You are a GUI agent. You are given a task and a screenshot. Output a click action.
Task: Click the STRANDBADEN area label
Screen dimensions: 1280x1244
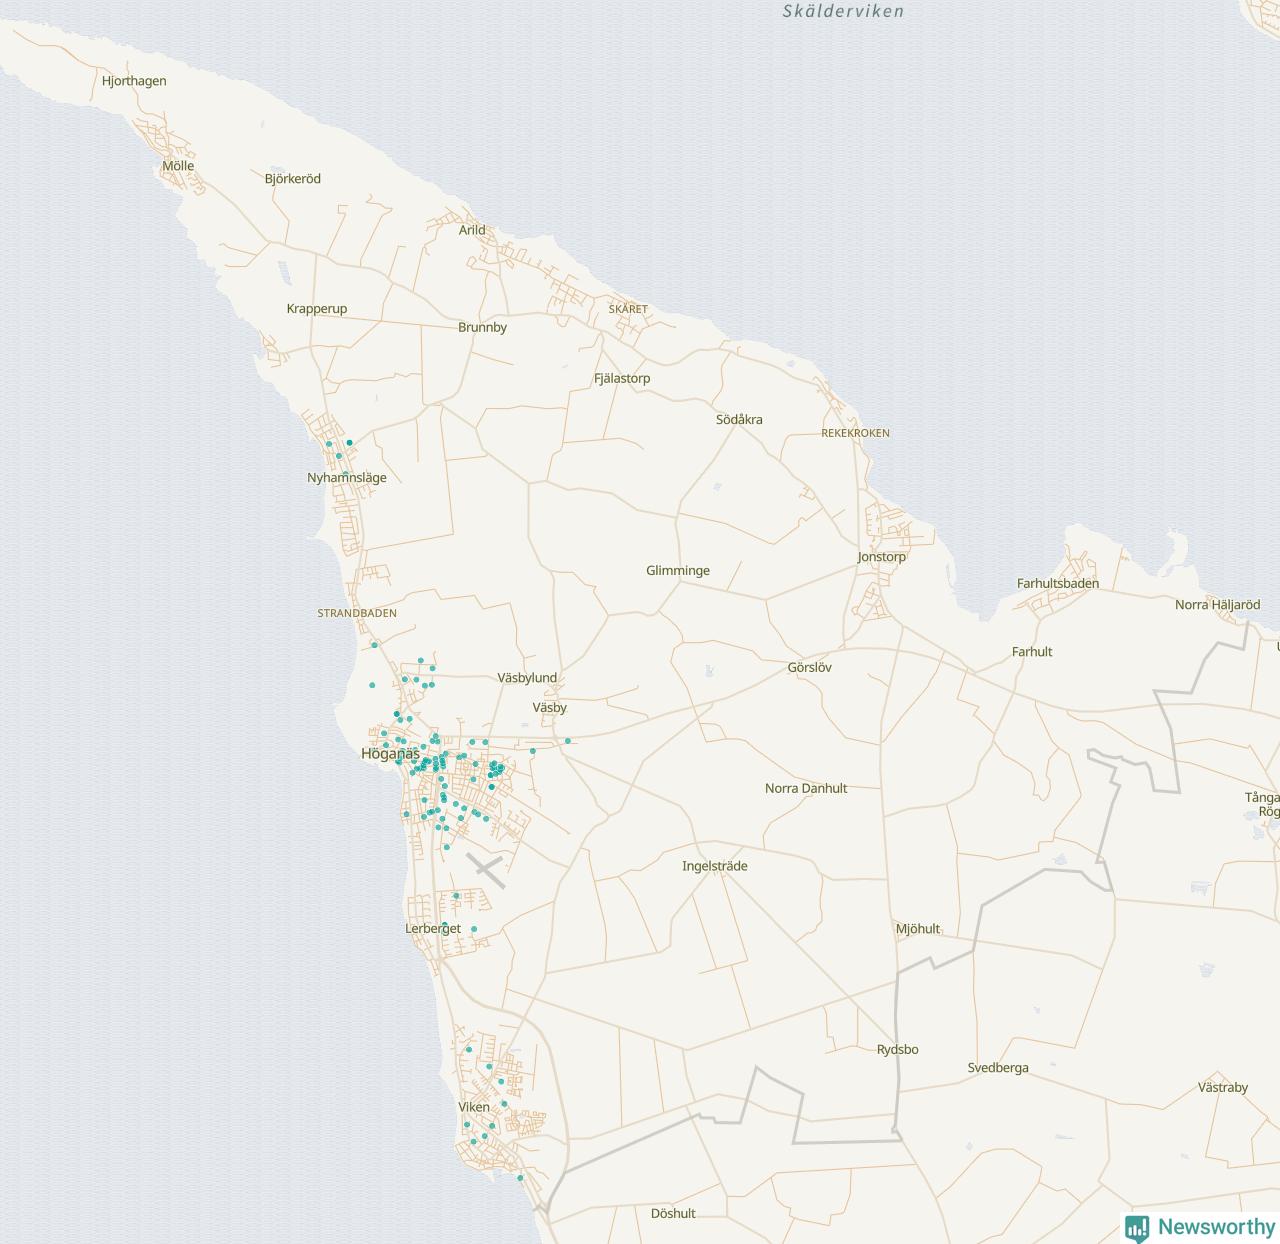[x=357, y=613]
